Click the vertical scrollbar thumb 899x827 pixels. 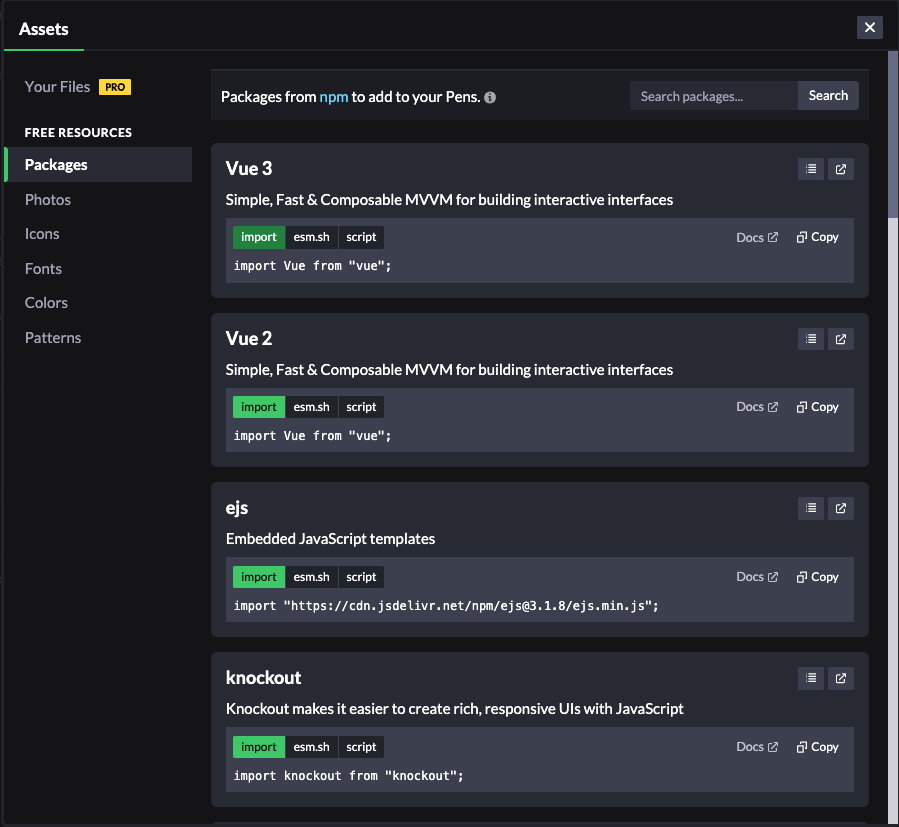coord(893,135)
